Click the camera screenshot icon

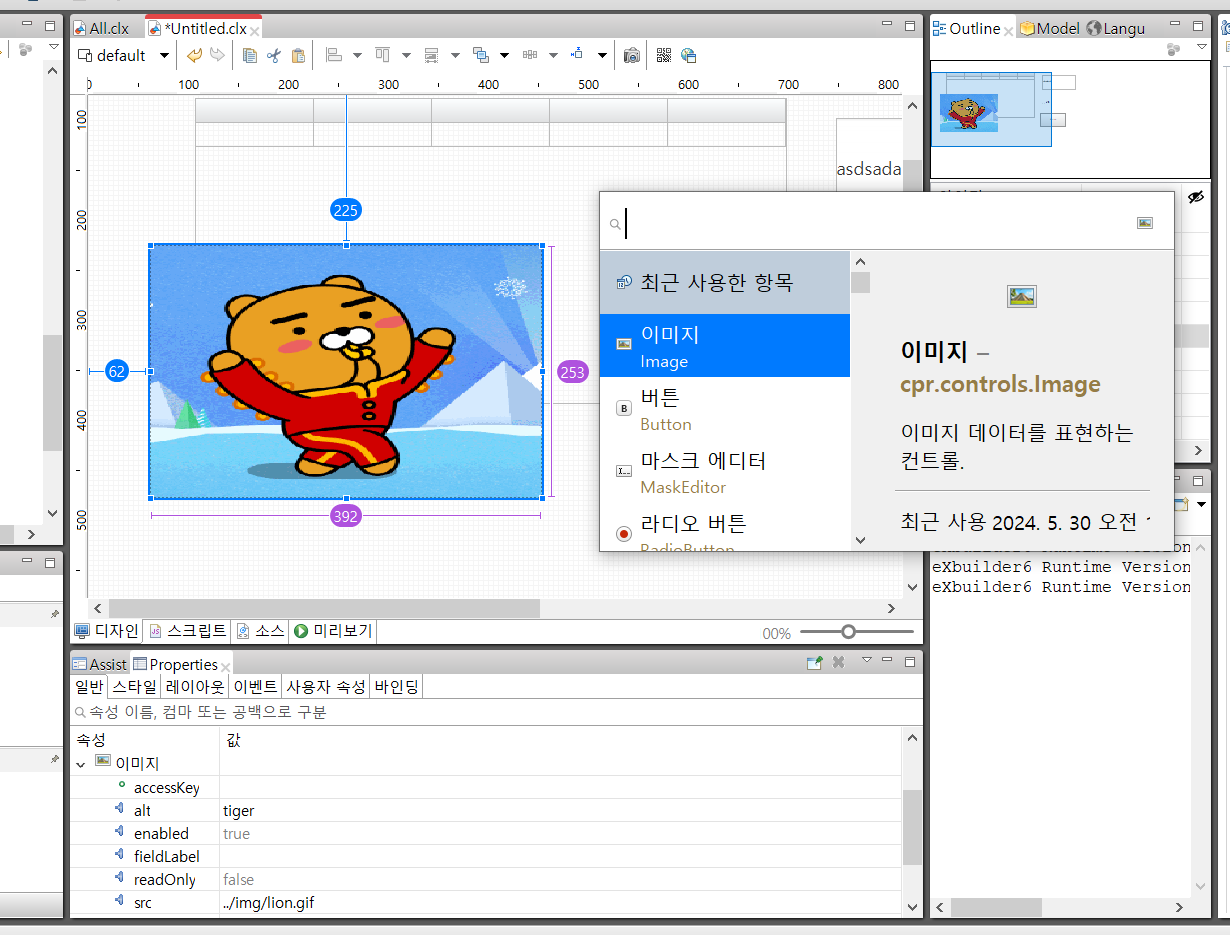click(631, 55)
